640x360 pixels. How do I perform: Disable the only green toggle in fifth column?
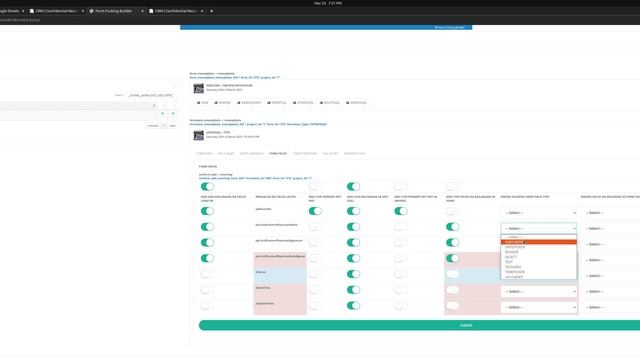[400, 211]
